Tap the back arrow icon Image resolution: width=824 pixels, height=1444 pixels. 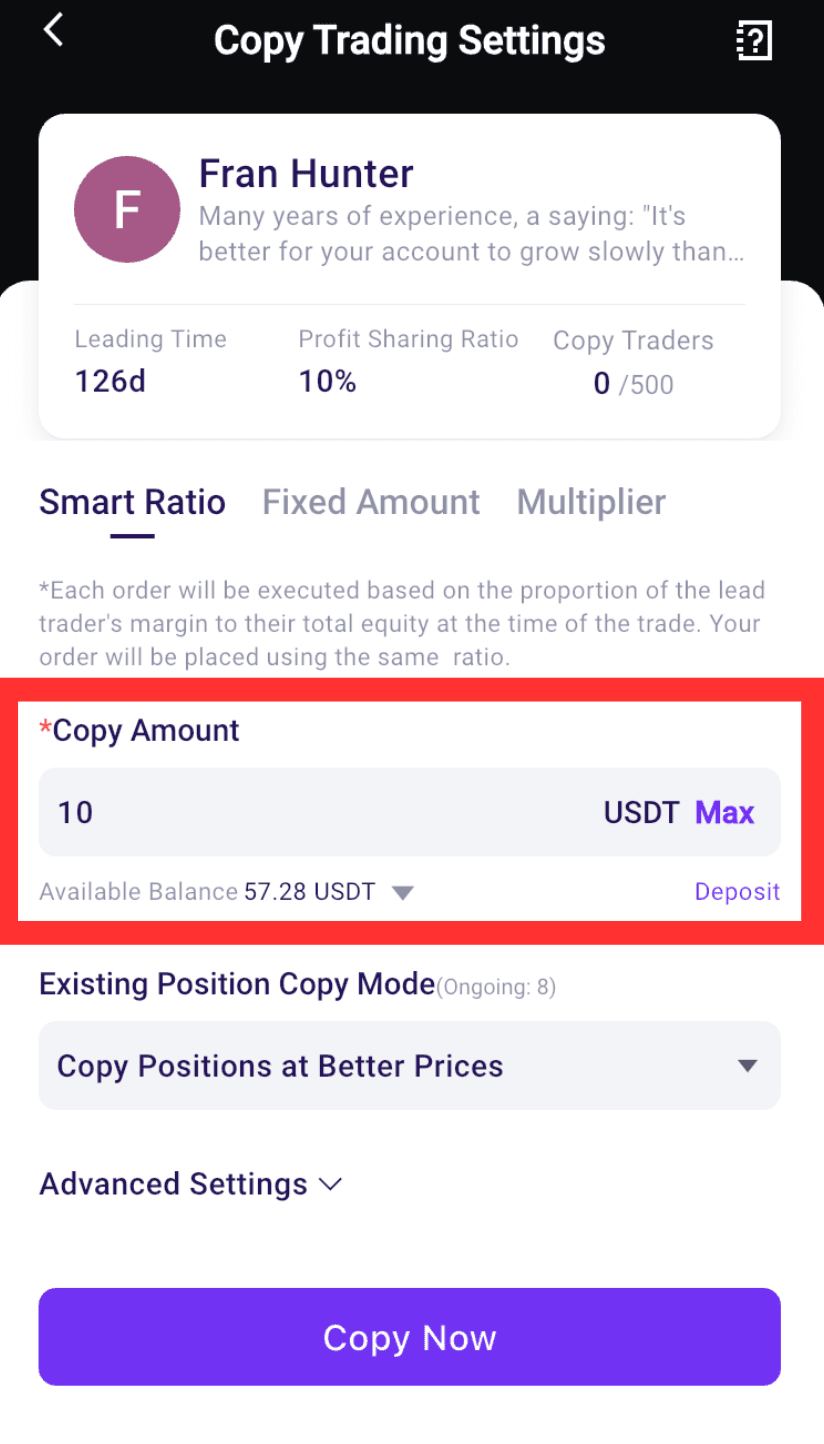[53, 30]
